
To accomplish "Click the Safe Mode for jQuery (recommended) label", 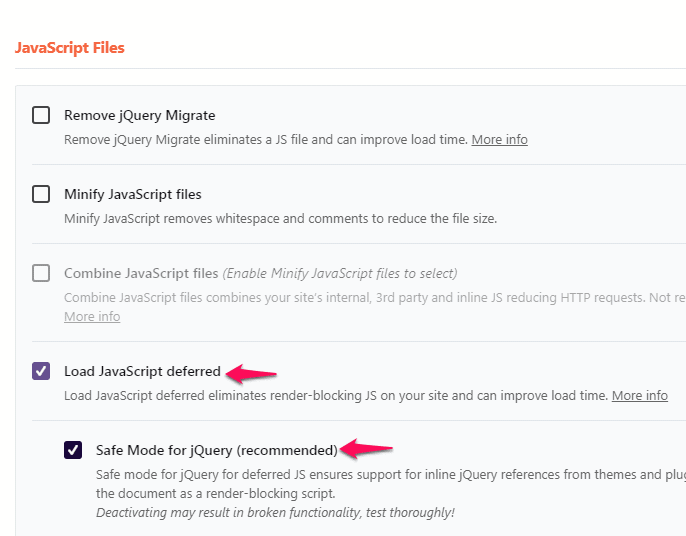I will [x=217, y=450].
